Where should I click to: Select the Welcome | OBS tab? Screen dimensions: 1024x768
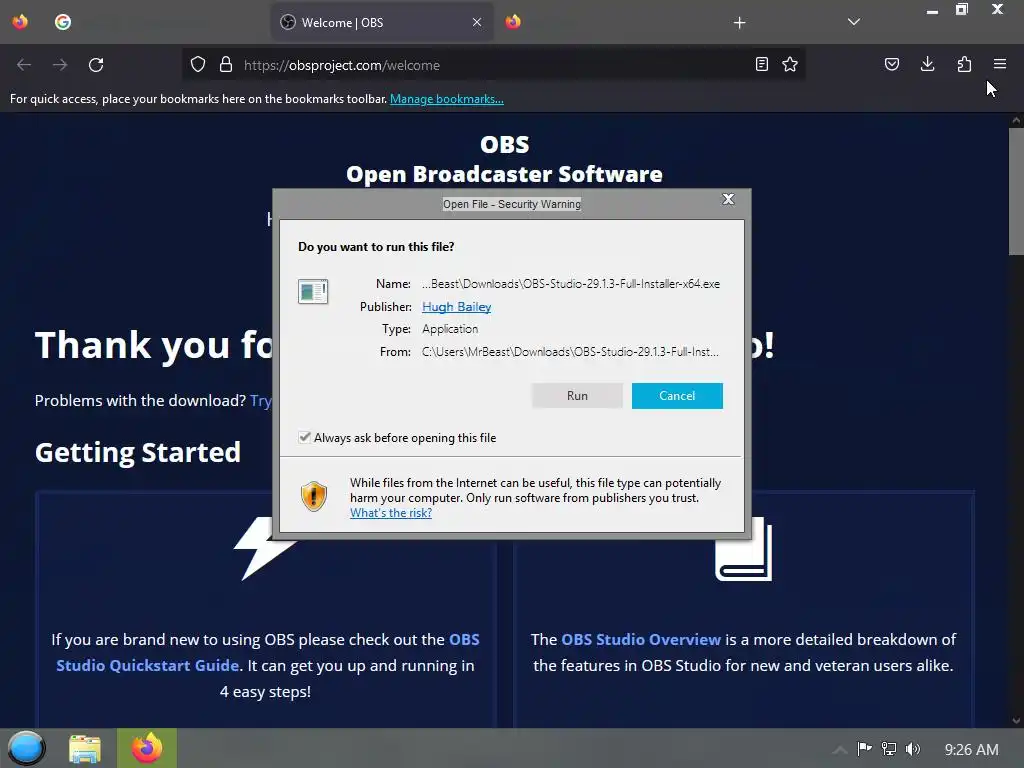tap(382, 22)
